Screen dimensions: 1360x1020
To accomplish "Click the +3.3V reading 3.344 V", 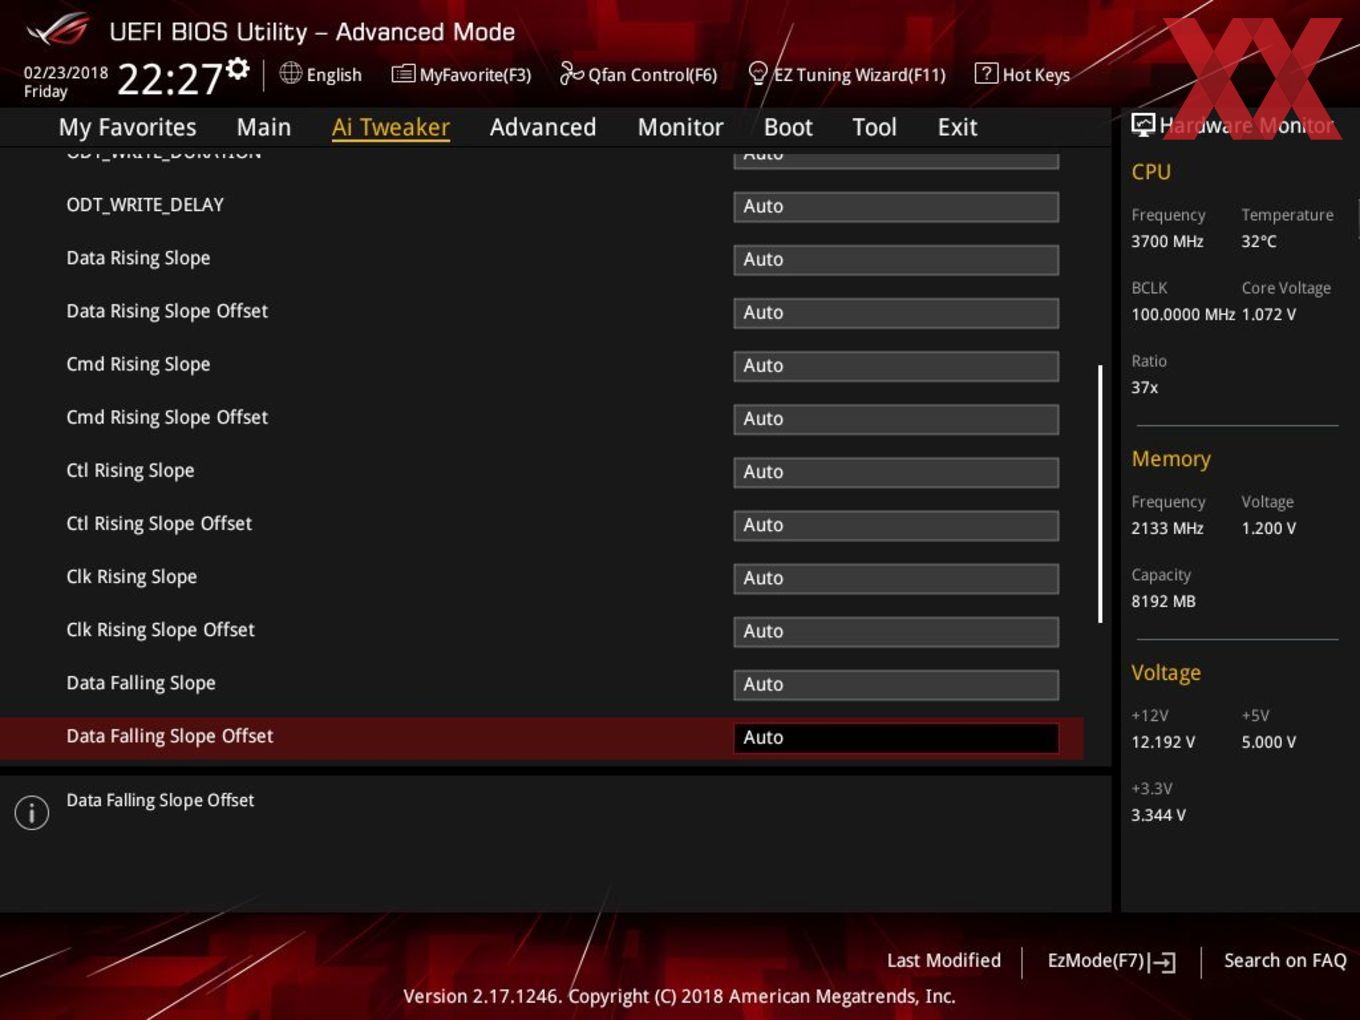I will pyautogui.click(x=1158, y=815).
